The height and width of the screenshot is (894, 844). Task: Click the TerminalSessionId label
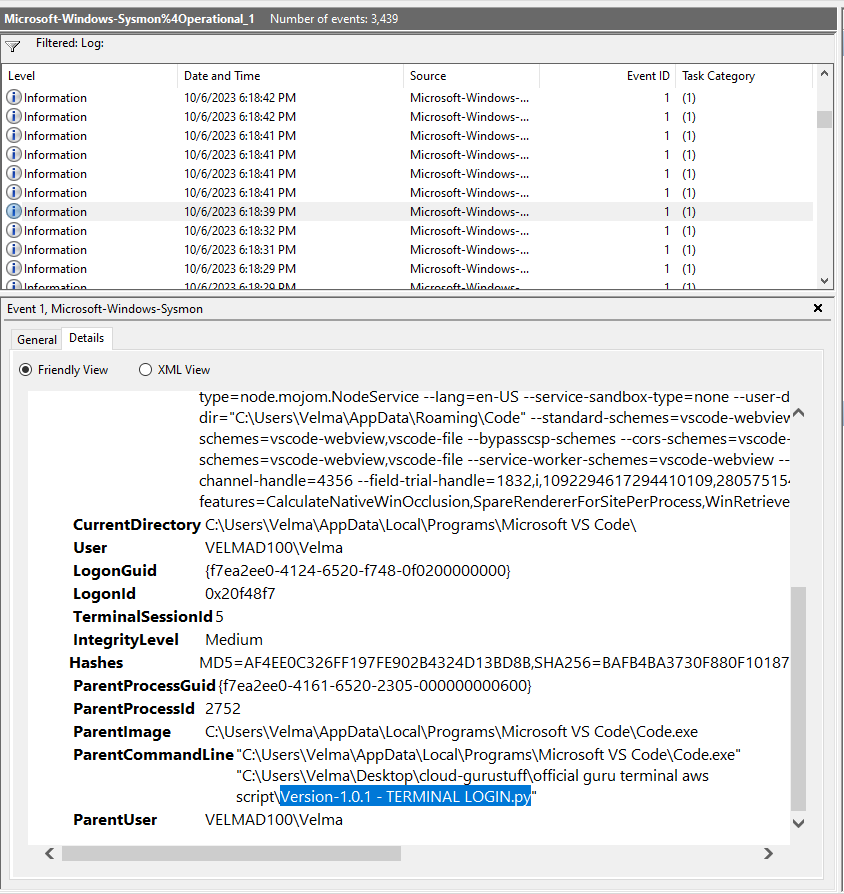tap(143, 616)
